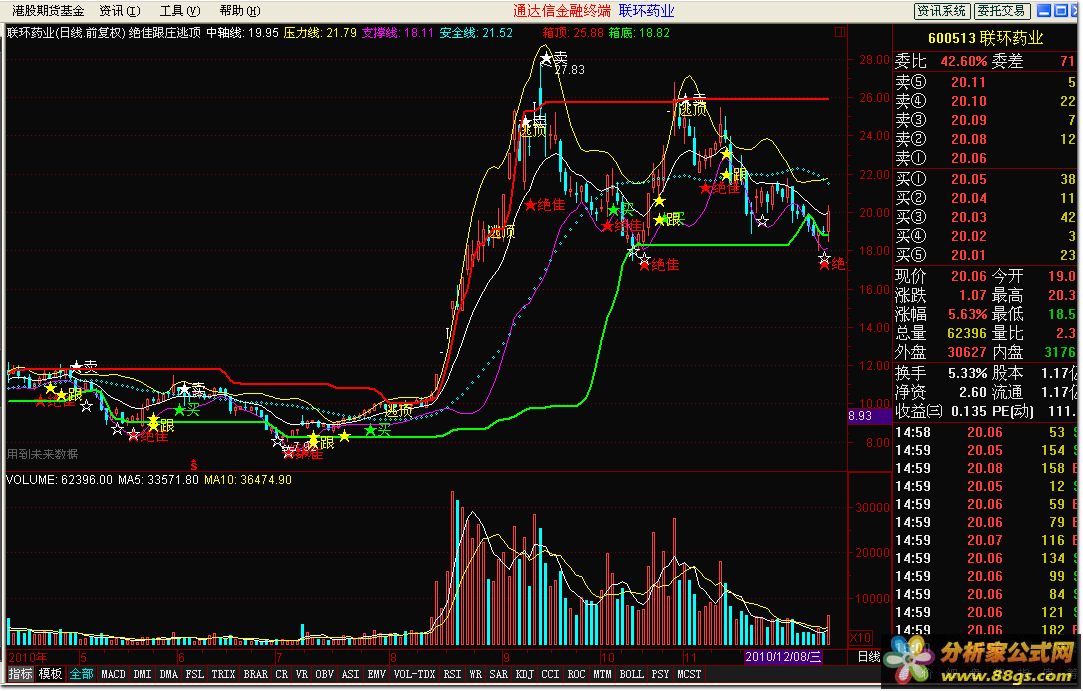Select the PSY indicator tab
The width and height of the screenshot is (1083, 691).
(x=660, y=674)
